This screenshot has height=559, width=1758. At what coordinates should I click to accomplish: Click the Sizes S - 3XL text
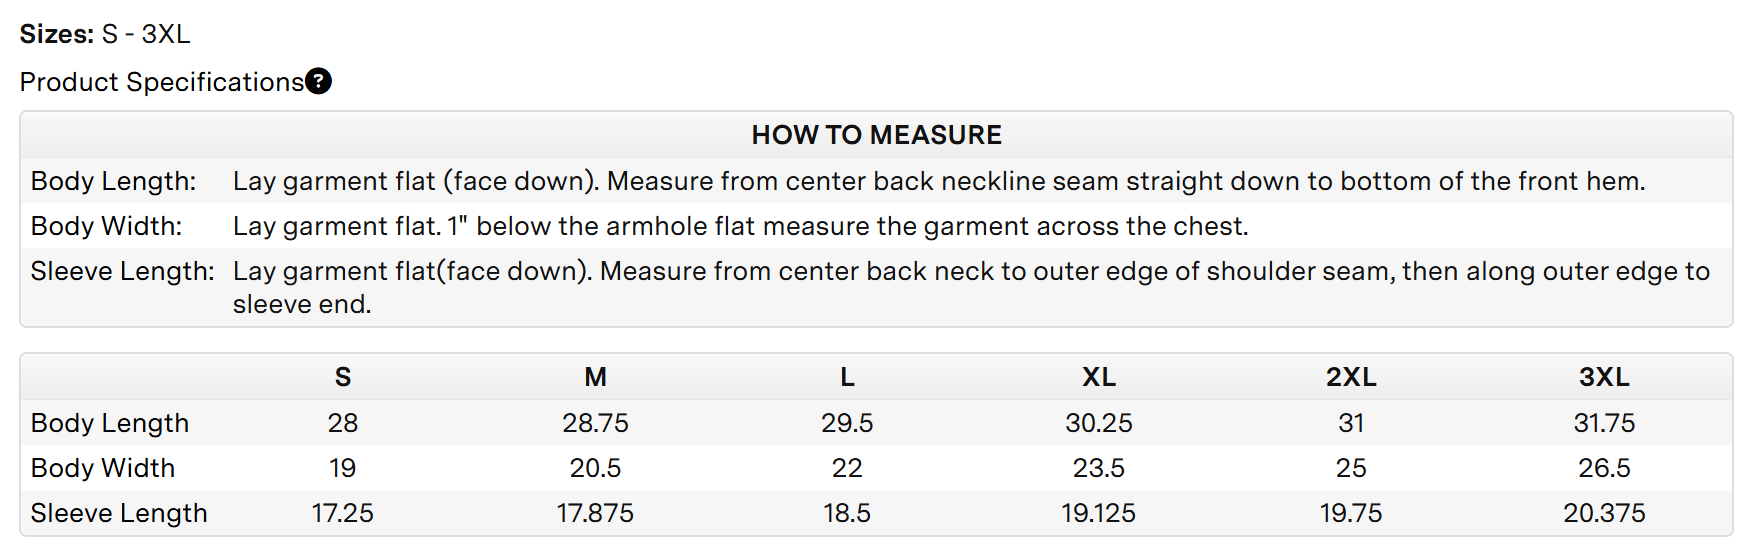[105, 34]
